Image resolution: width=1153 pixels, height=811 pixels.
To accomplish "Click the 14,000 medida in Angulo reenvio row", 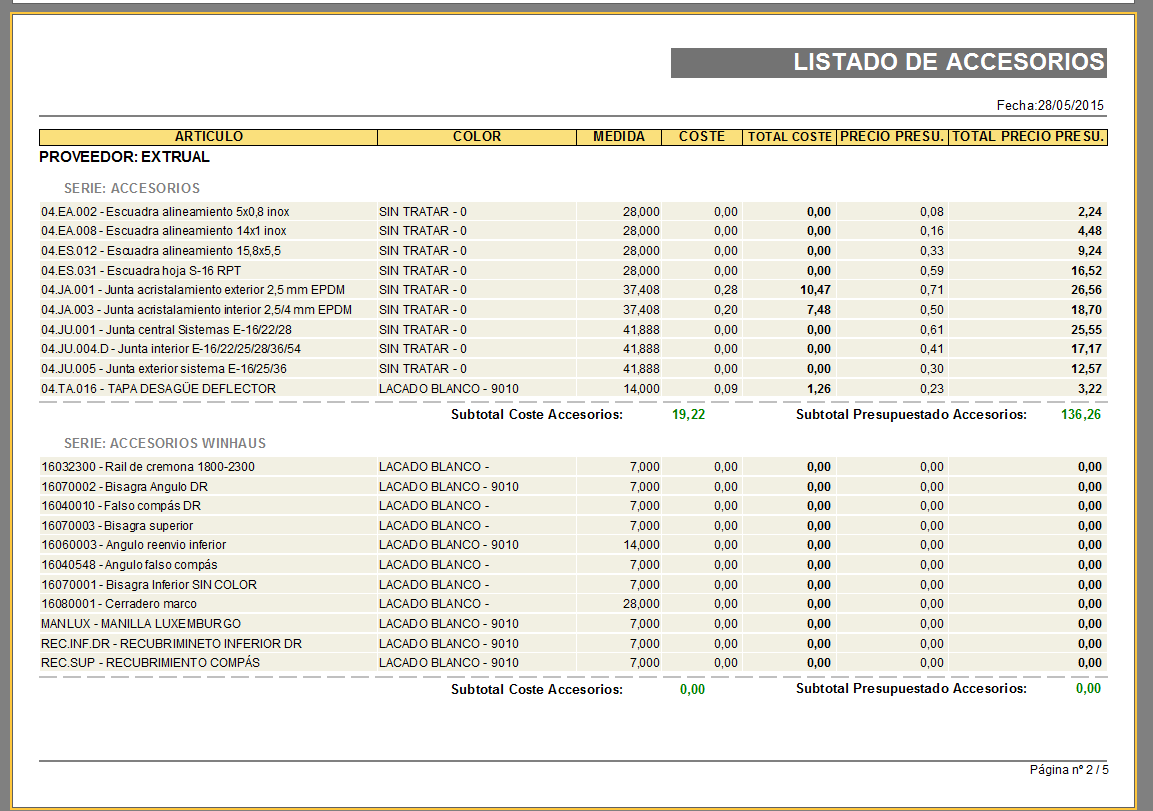I will pos(641,545).
